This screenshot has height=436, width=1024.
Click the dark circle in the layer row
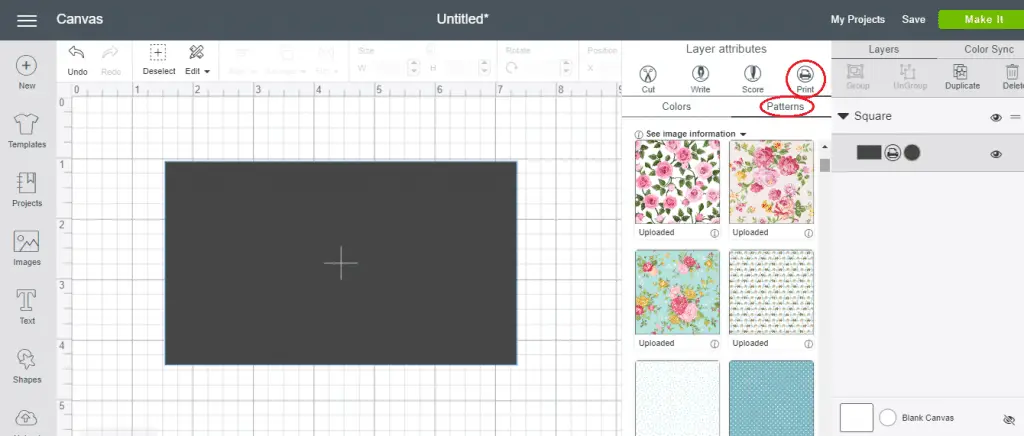click(x=912, y=153)
